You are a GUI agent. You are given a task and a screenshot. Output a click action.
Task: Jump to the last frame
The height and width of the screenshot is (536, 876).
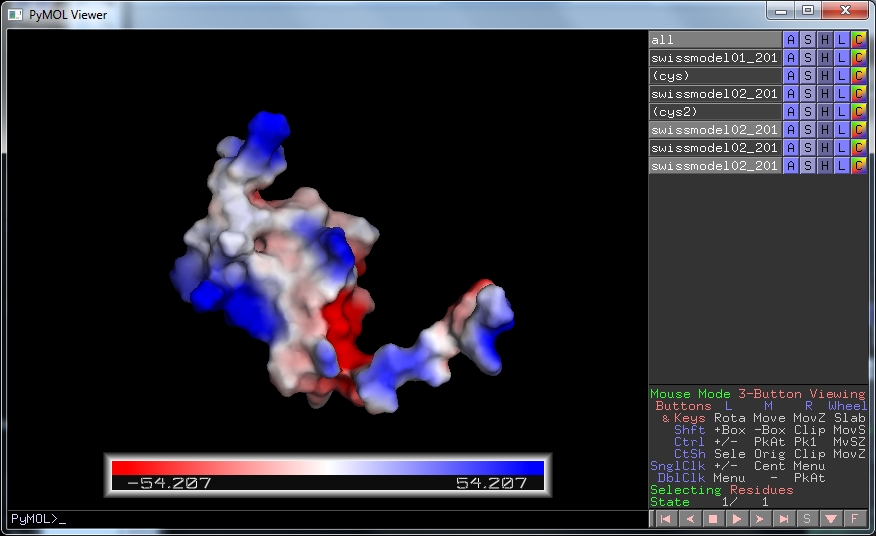[x=784, y=519]
